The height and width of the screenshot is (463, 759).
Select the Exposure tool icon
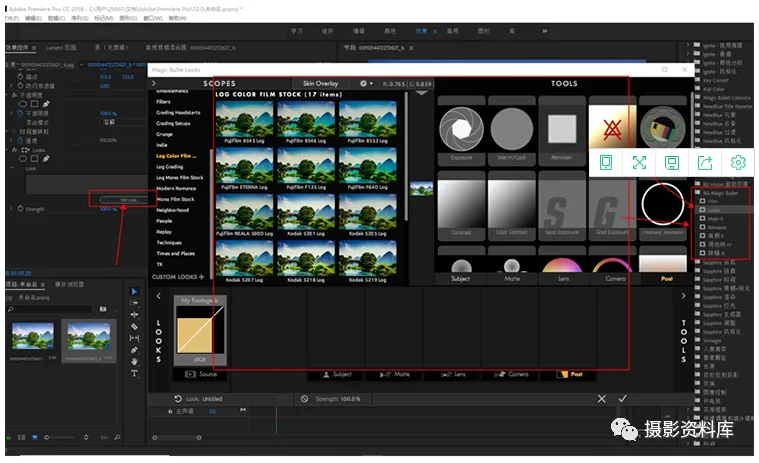(x=461, y=131)
